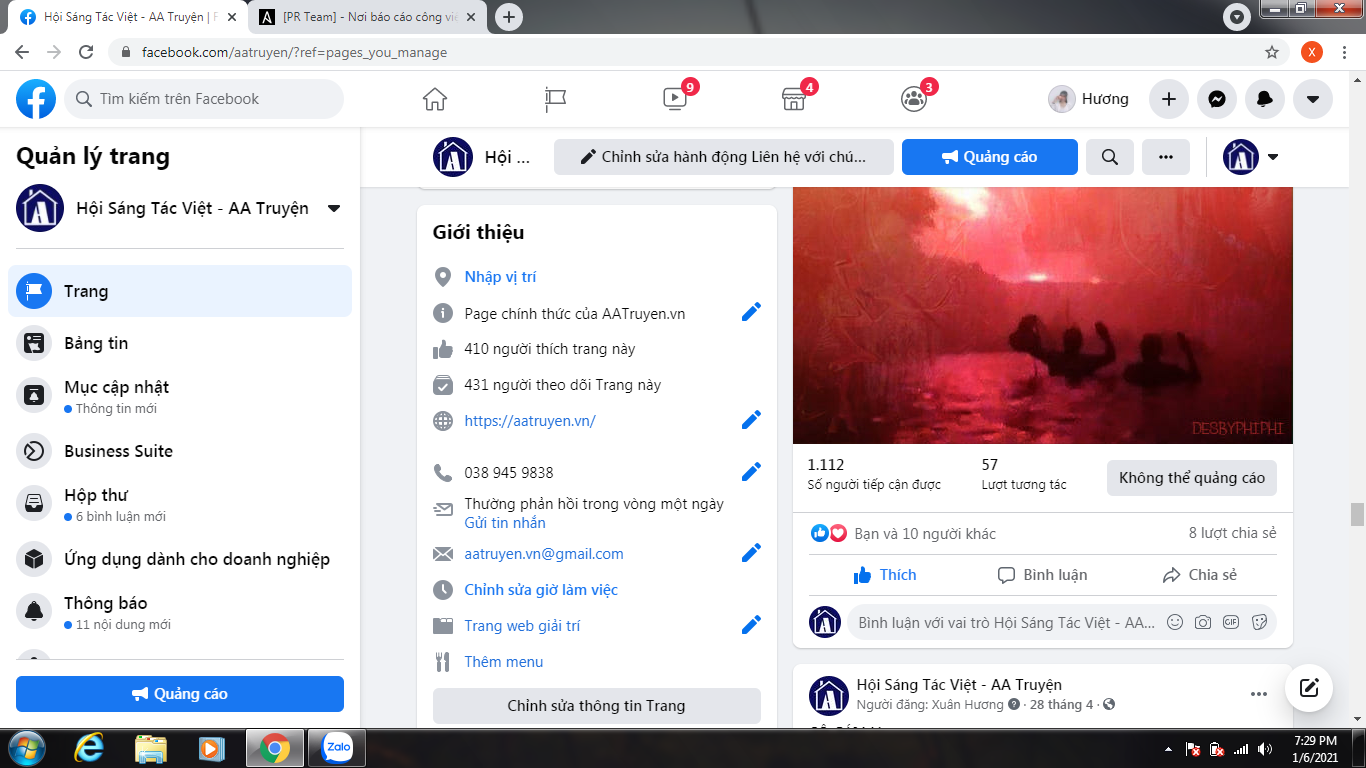Edit email address pencil icon
Image resolution: width=1366 pixels, height=768 pixels.
pyautogui.click(x=751, y=553)
